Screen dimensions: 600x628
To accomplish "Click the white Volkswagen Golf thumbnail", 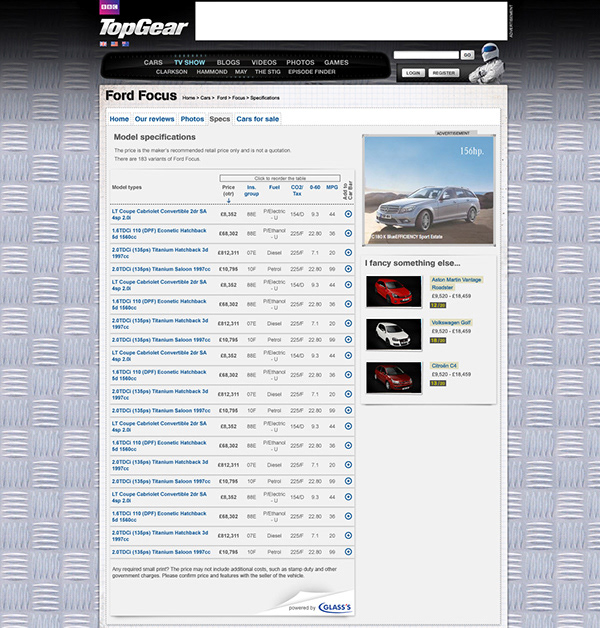I will [394, 334].
